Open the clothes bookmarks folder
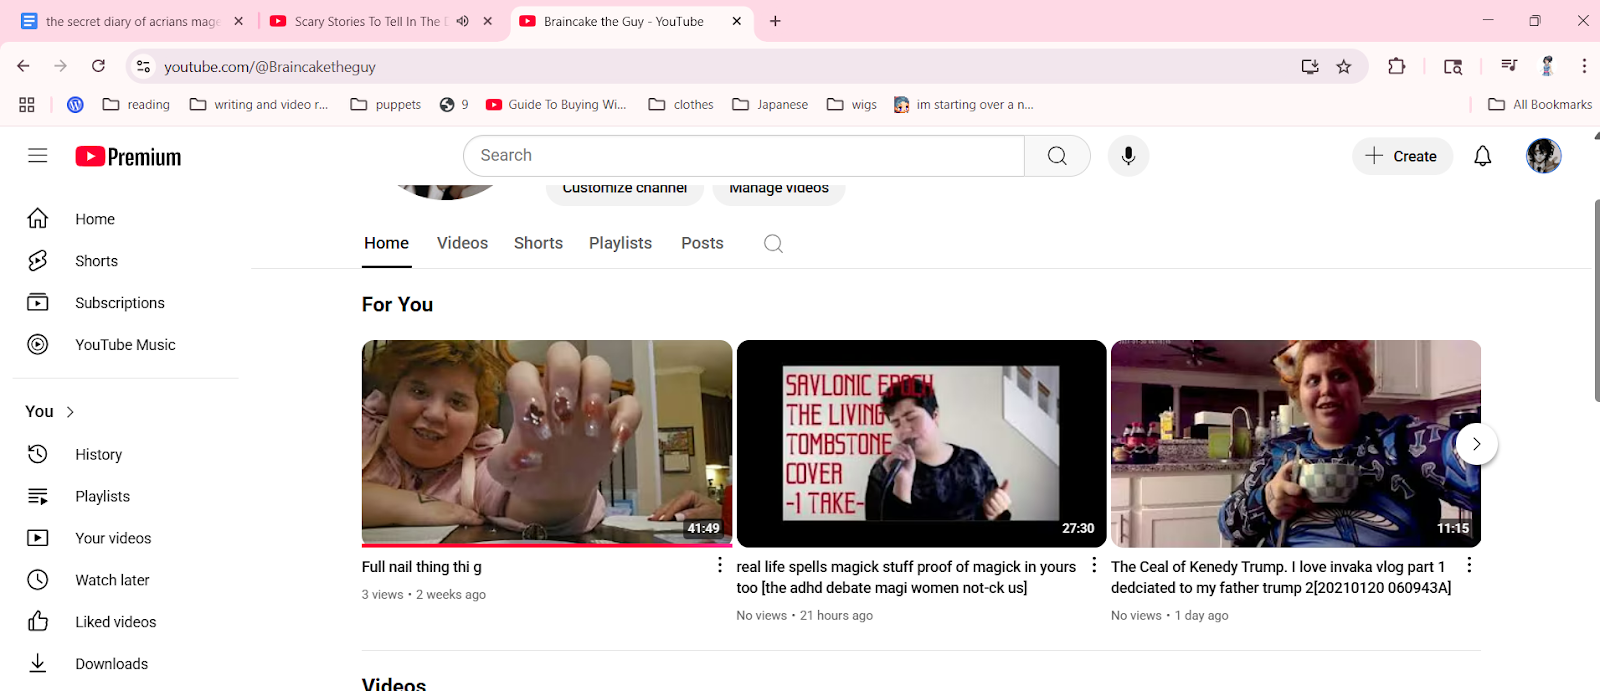 point(681,104)
